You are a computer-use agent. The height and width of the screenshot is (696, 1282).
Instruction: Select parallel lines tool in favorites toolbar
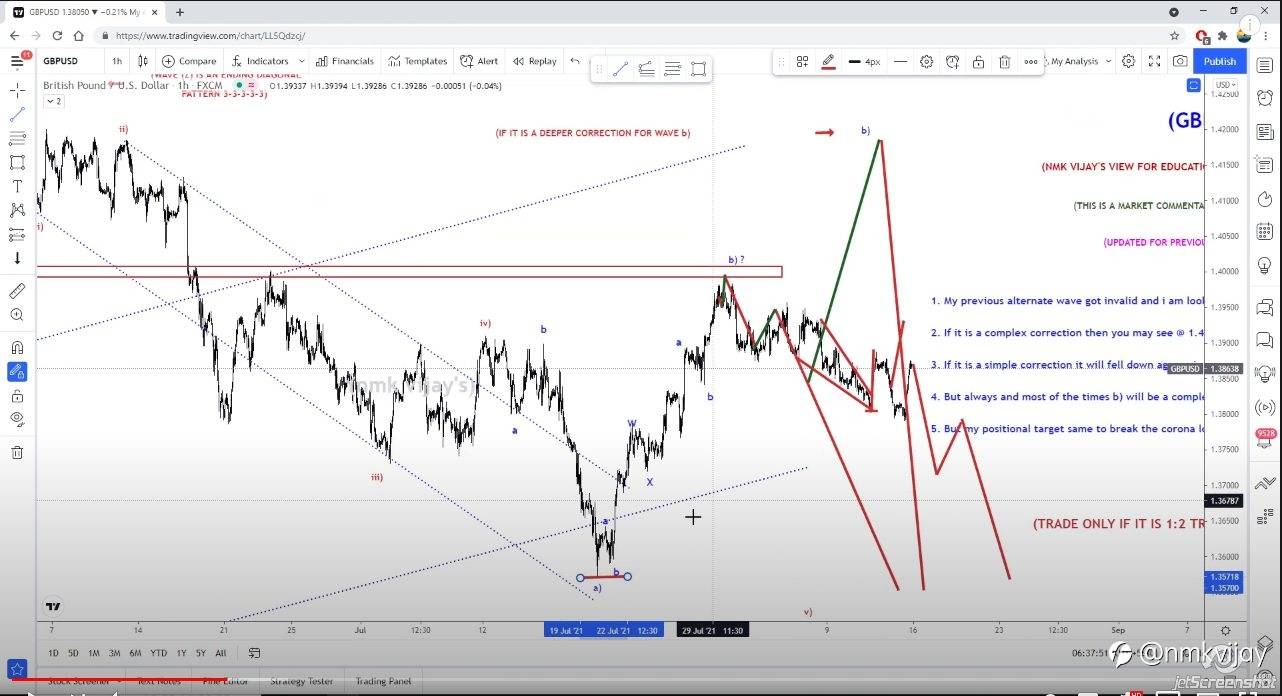click(x=672, y=69)
